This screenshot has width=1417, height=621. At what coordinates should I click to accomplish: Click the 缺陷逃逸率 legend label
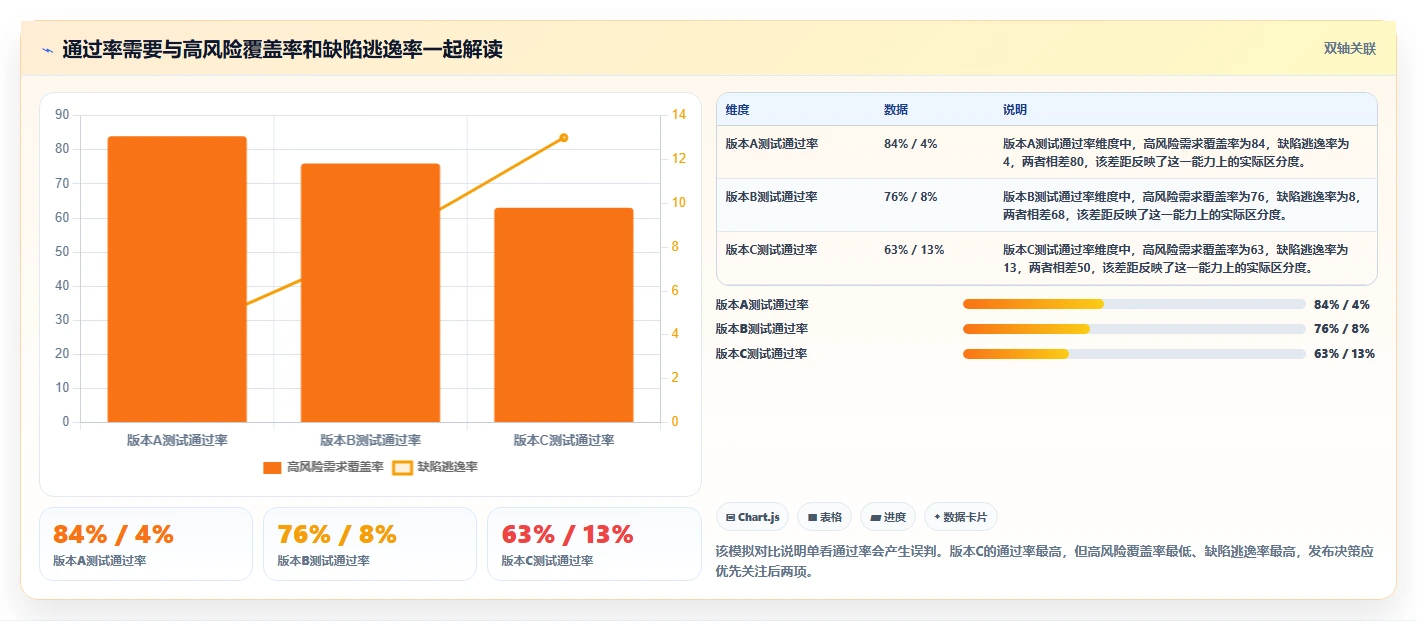click(447, 467)
